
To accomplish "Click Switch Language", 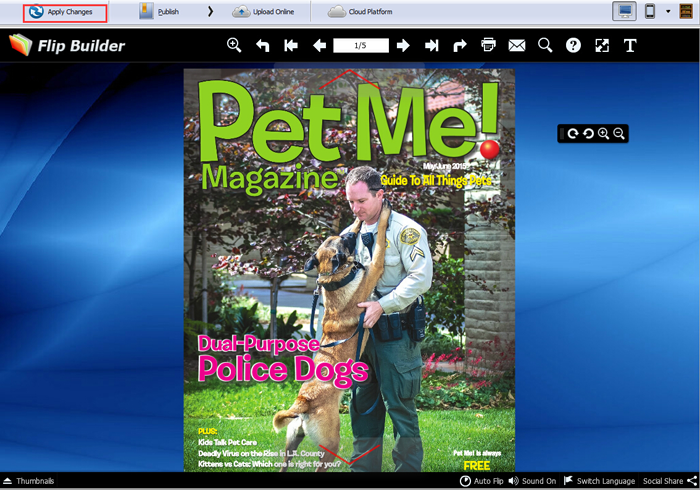I will pyautogui.click(x=599, y=481).
